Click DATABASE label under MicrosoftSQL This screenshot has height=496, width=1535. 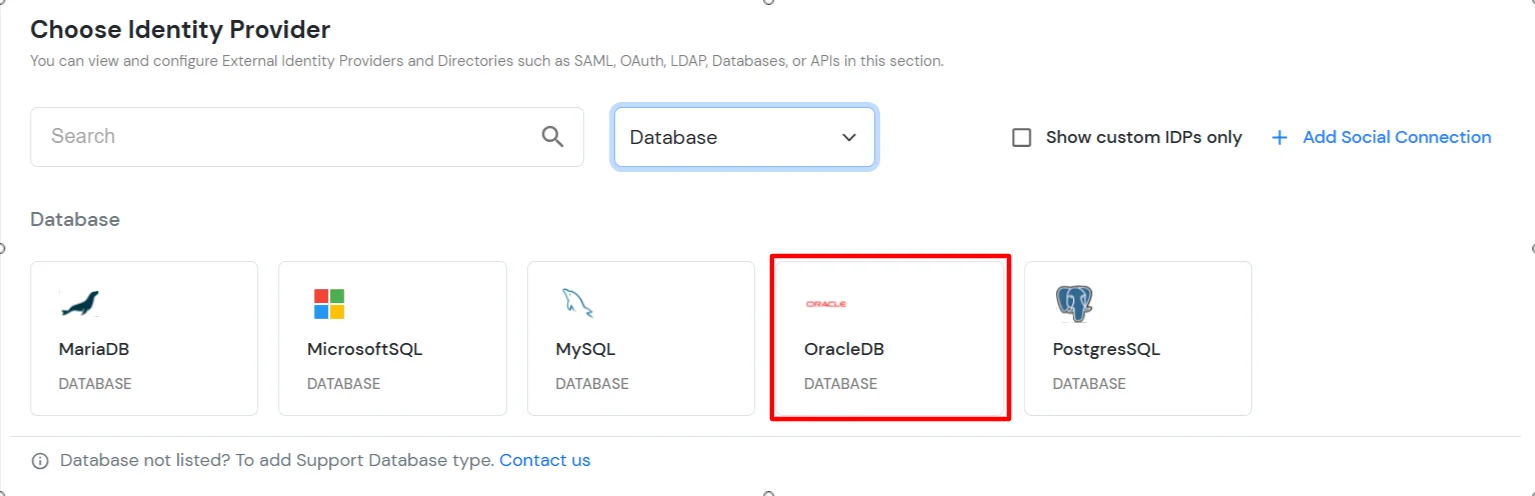[343, 384]
